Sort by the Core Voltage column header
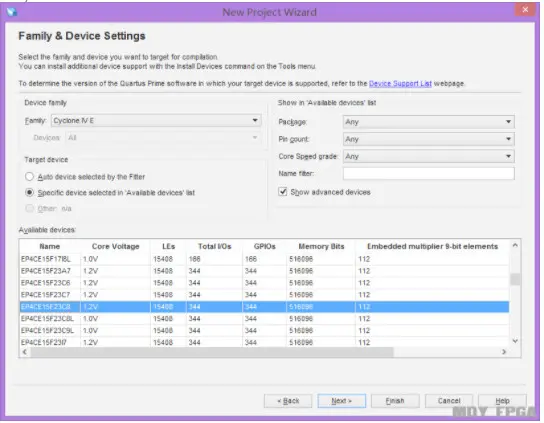 coord(115,246)
